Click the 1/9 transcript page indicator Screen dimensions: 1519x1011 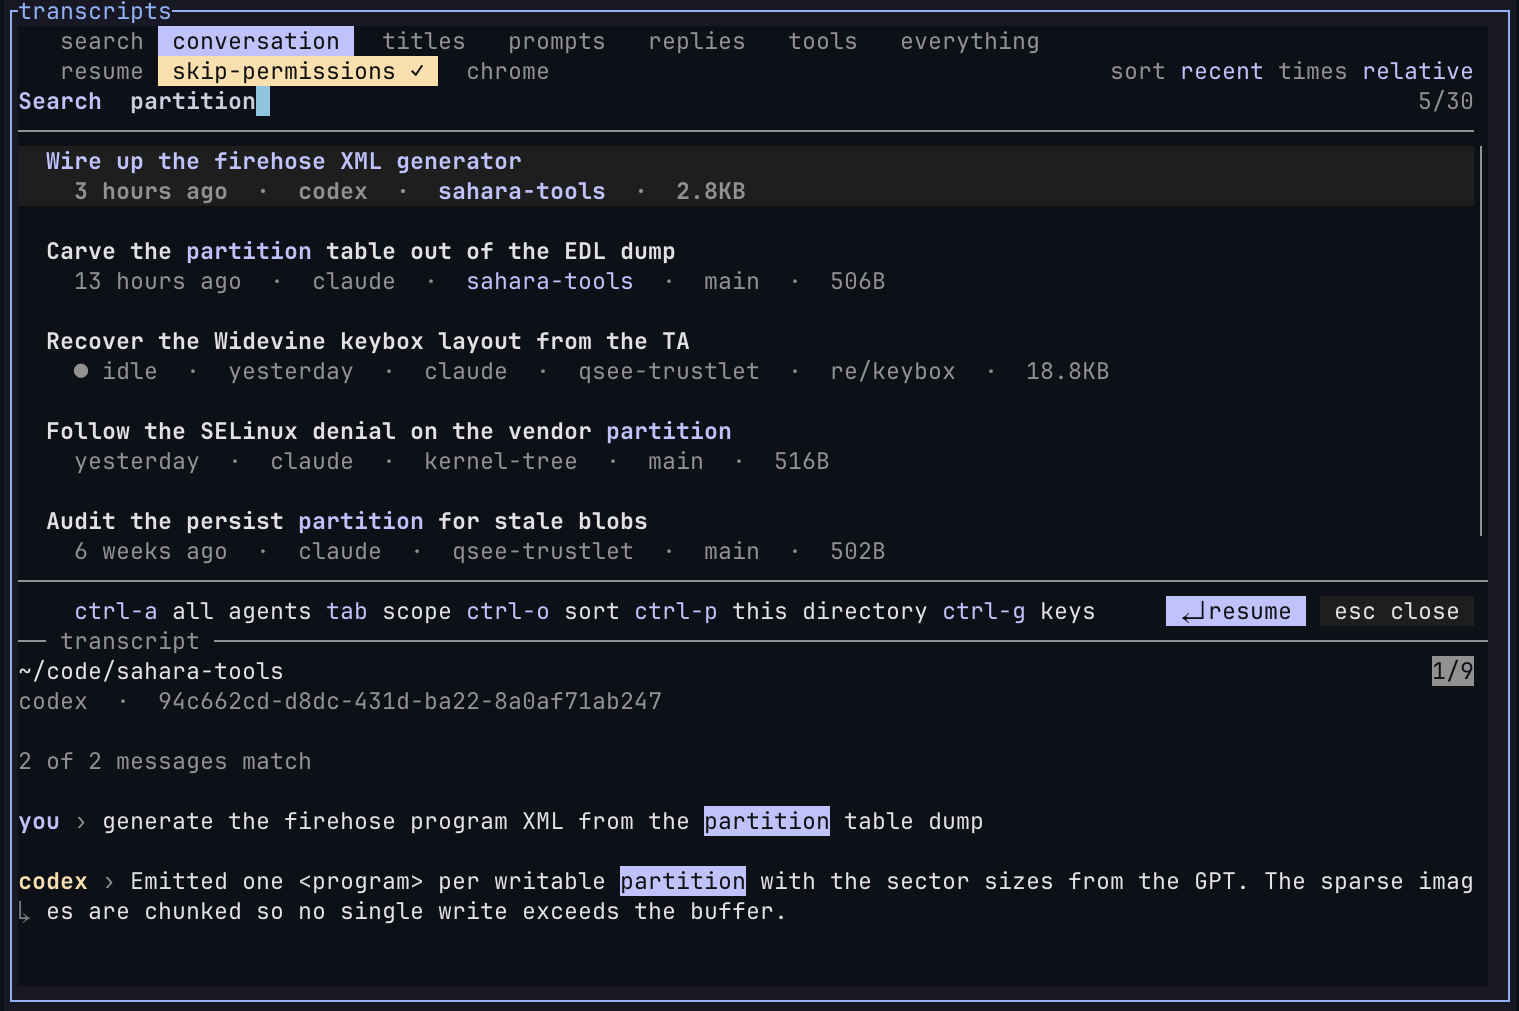1453,671
